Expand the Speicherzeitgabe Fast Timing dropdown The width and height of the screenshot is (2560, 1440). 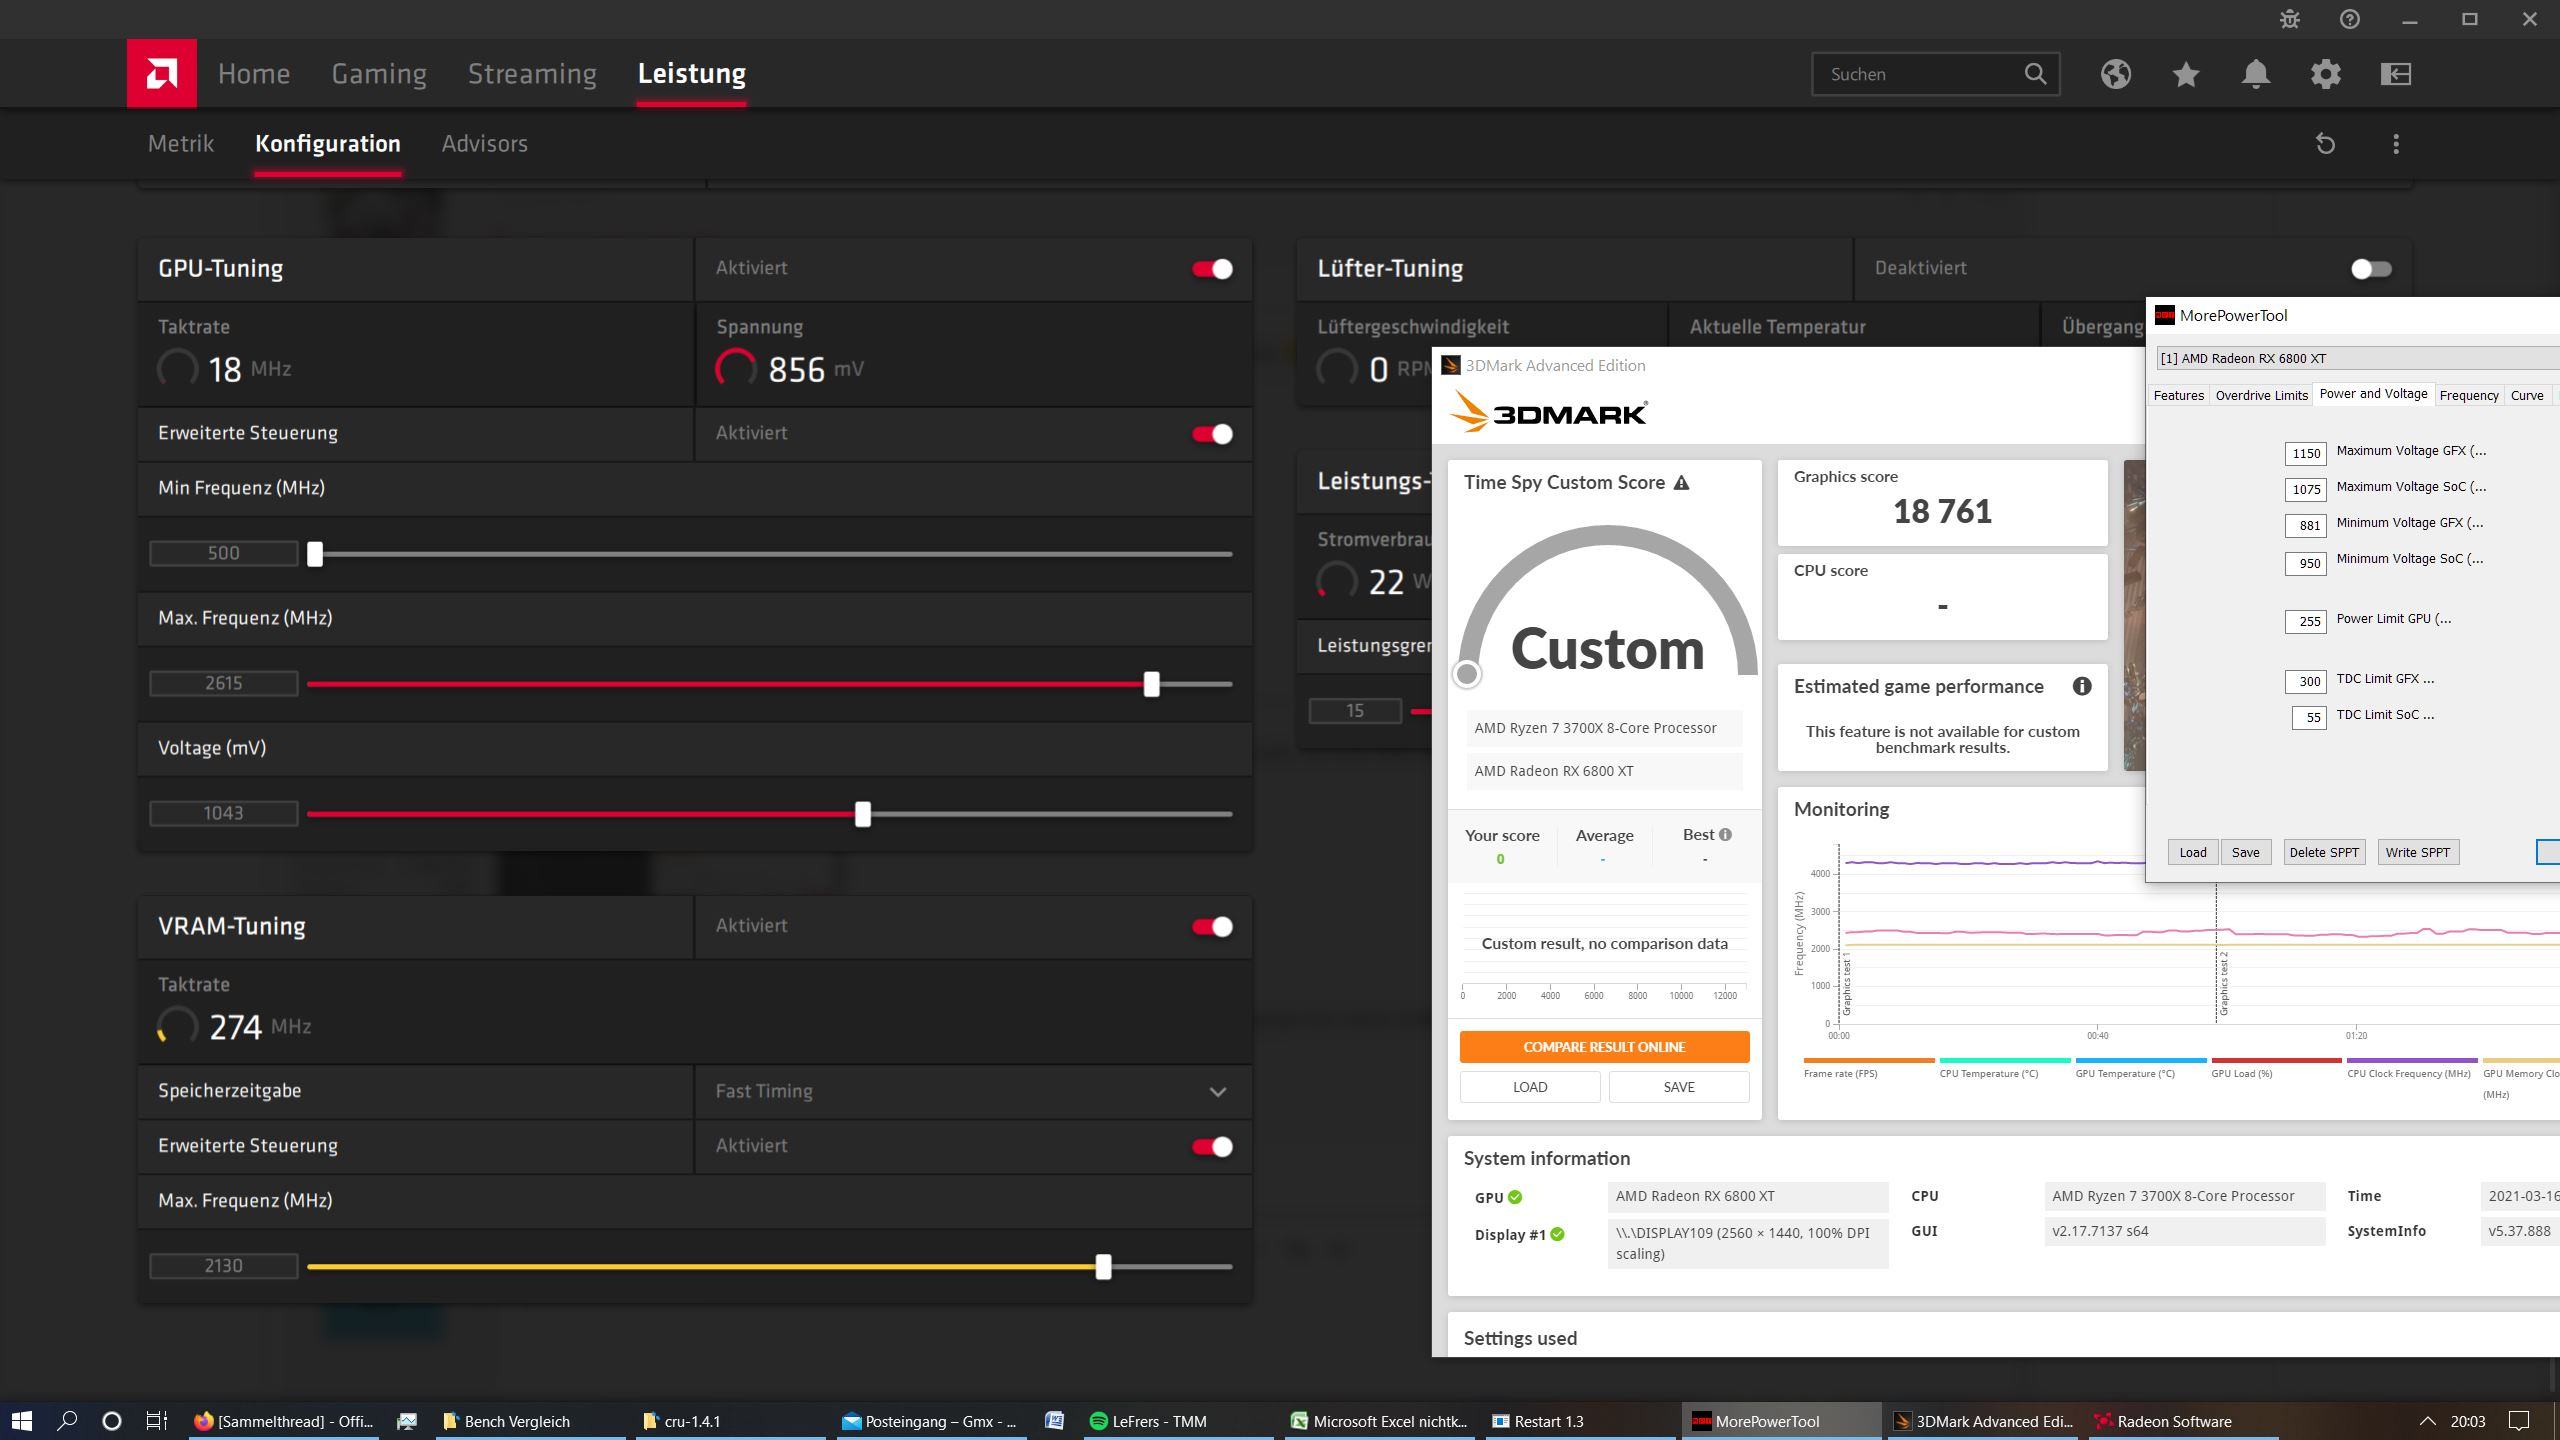tap(1217, 1092)
